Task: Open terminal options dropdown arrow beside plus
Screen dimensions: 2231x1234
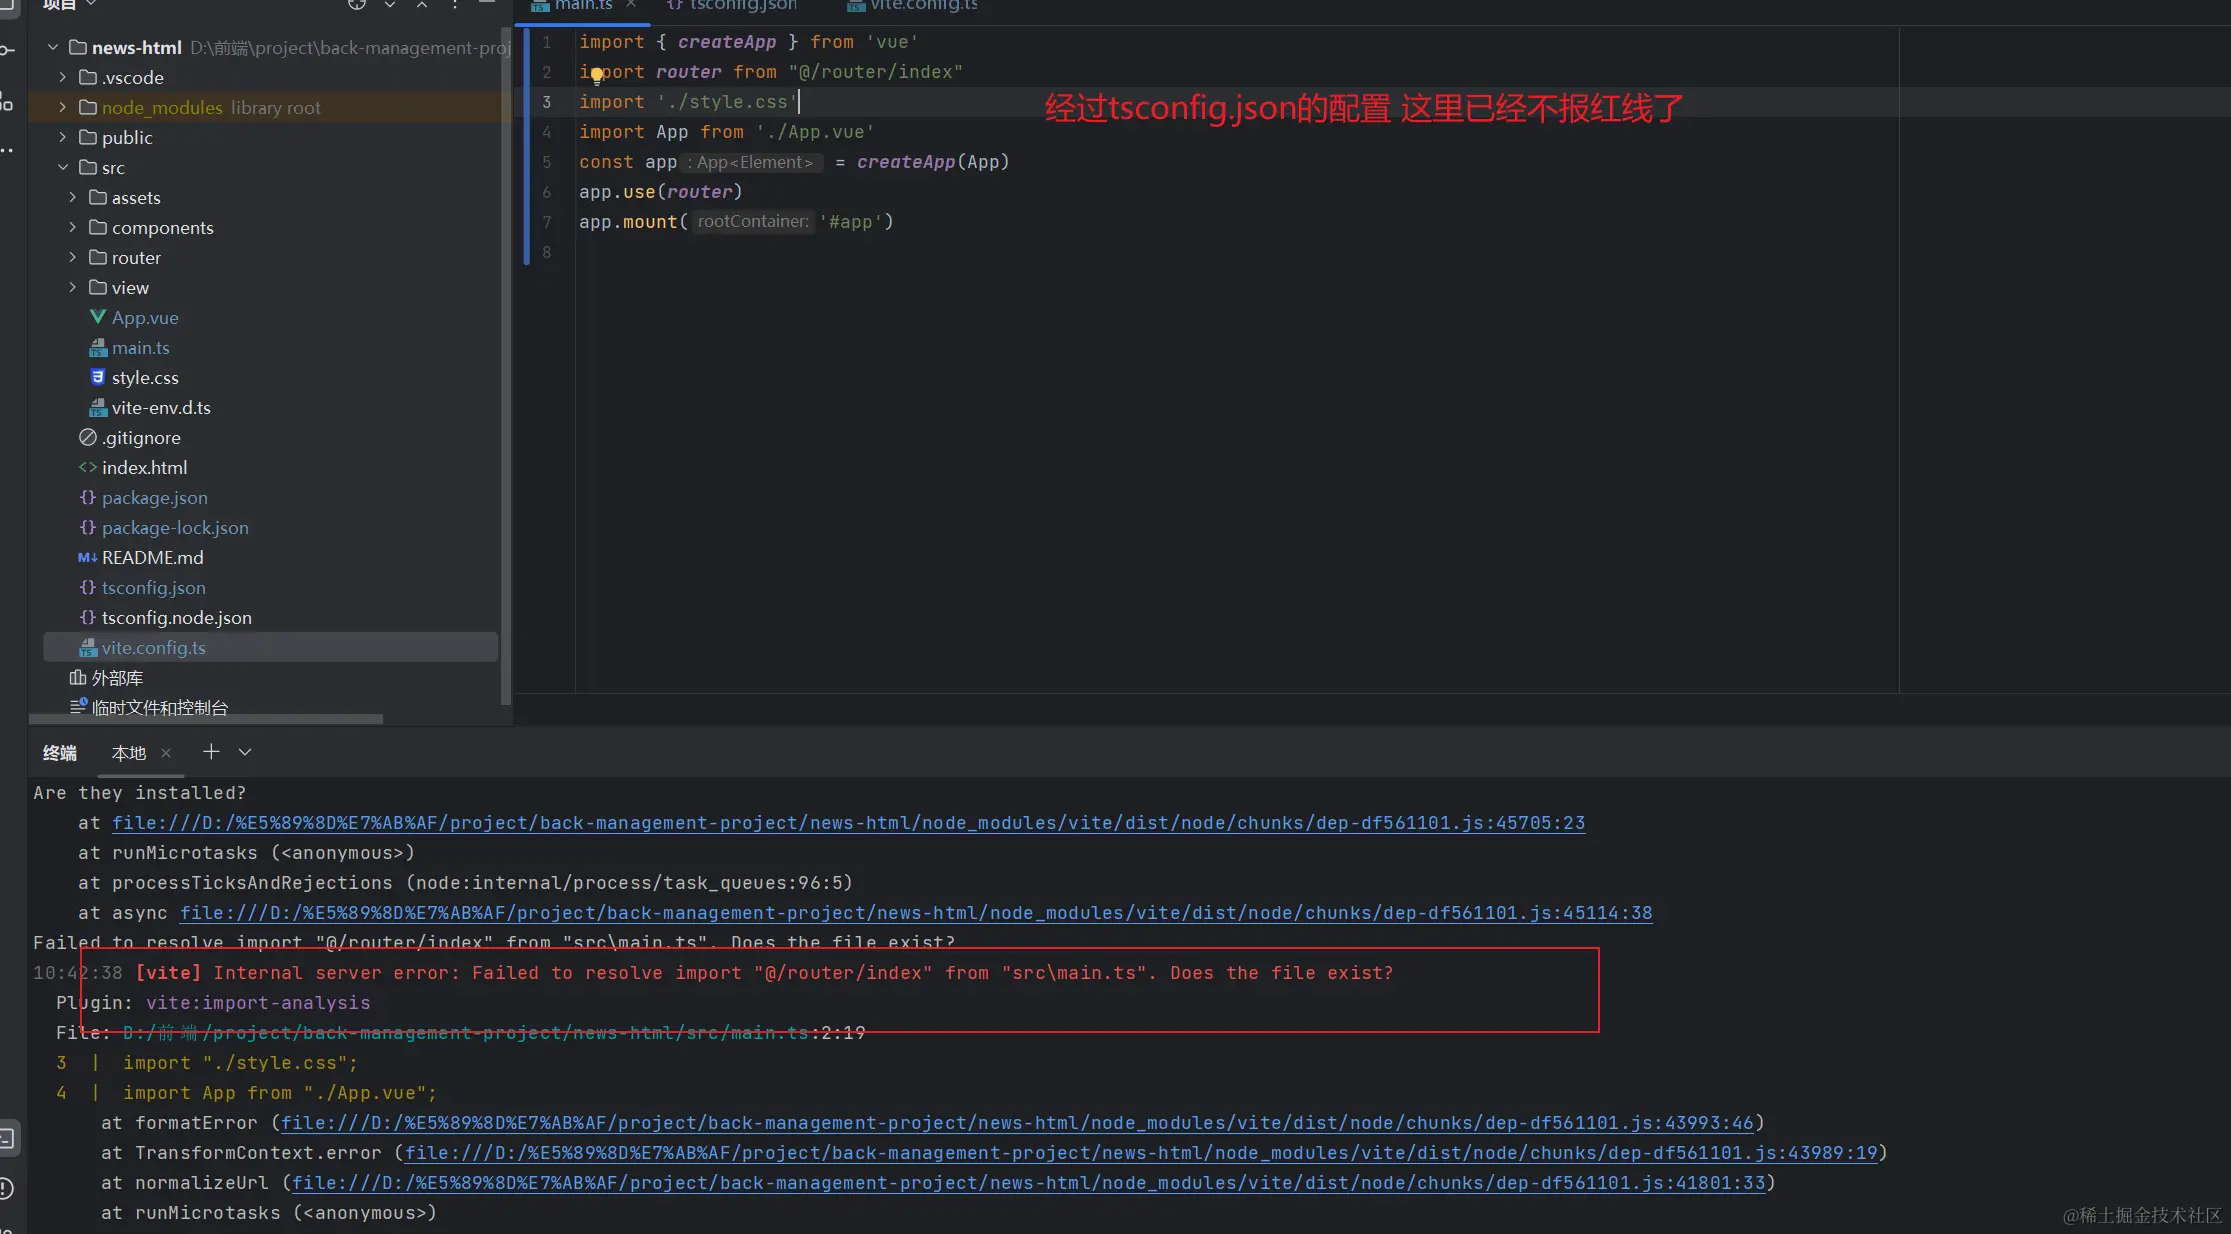Action: coord(245,752)
